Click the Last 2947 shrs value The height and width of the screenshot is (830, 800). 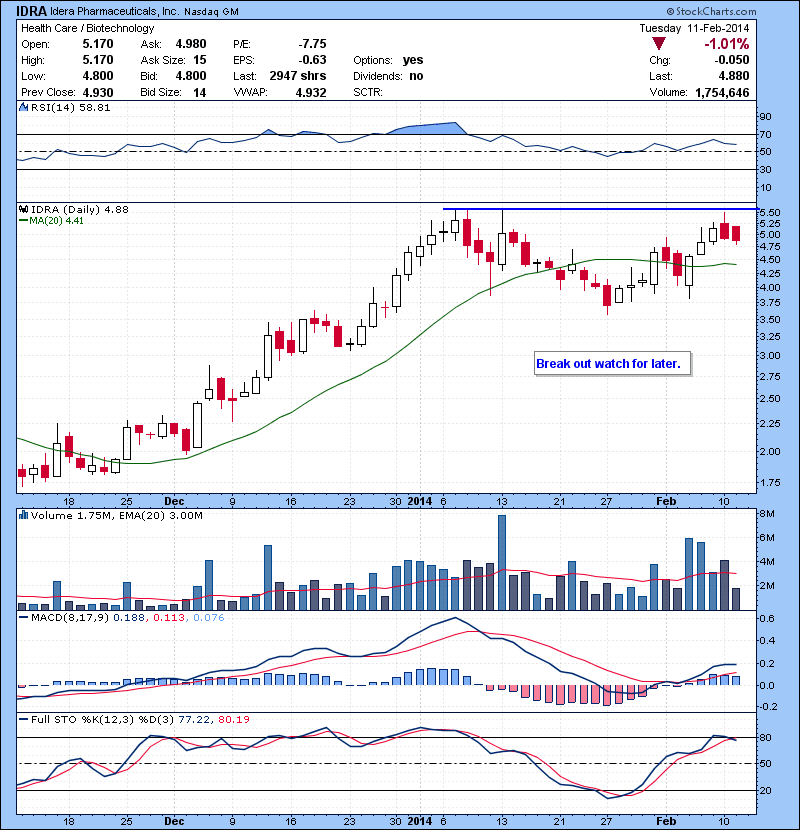298,76
